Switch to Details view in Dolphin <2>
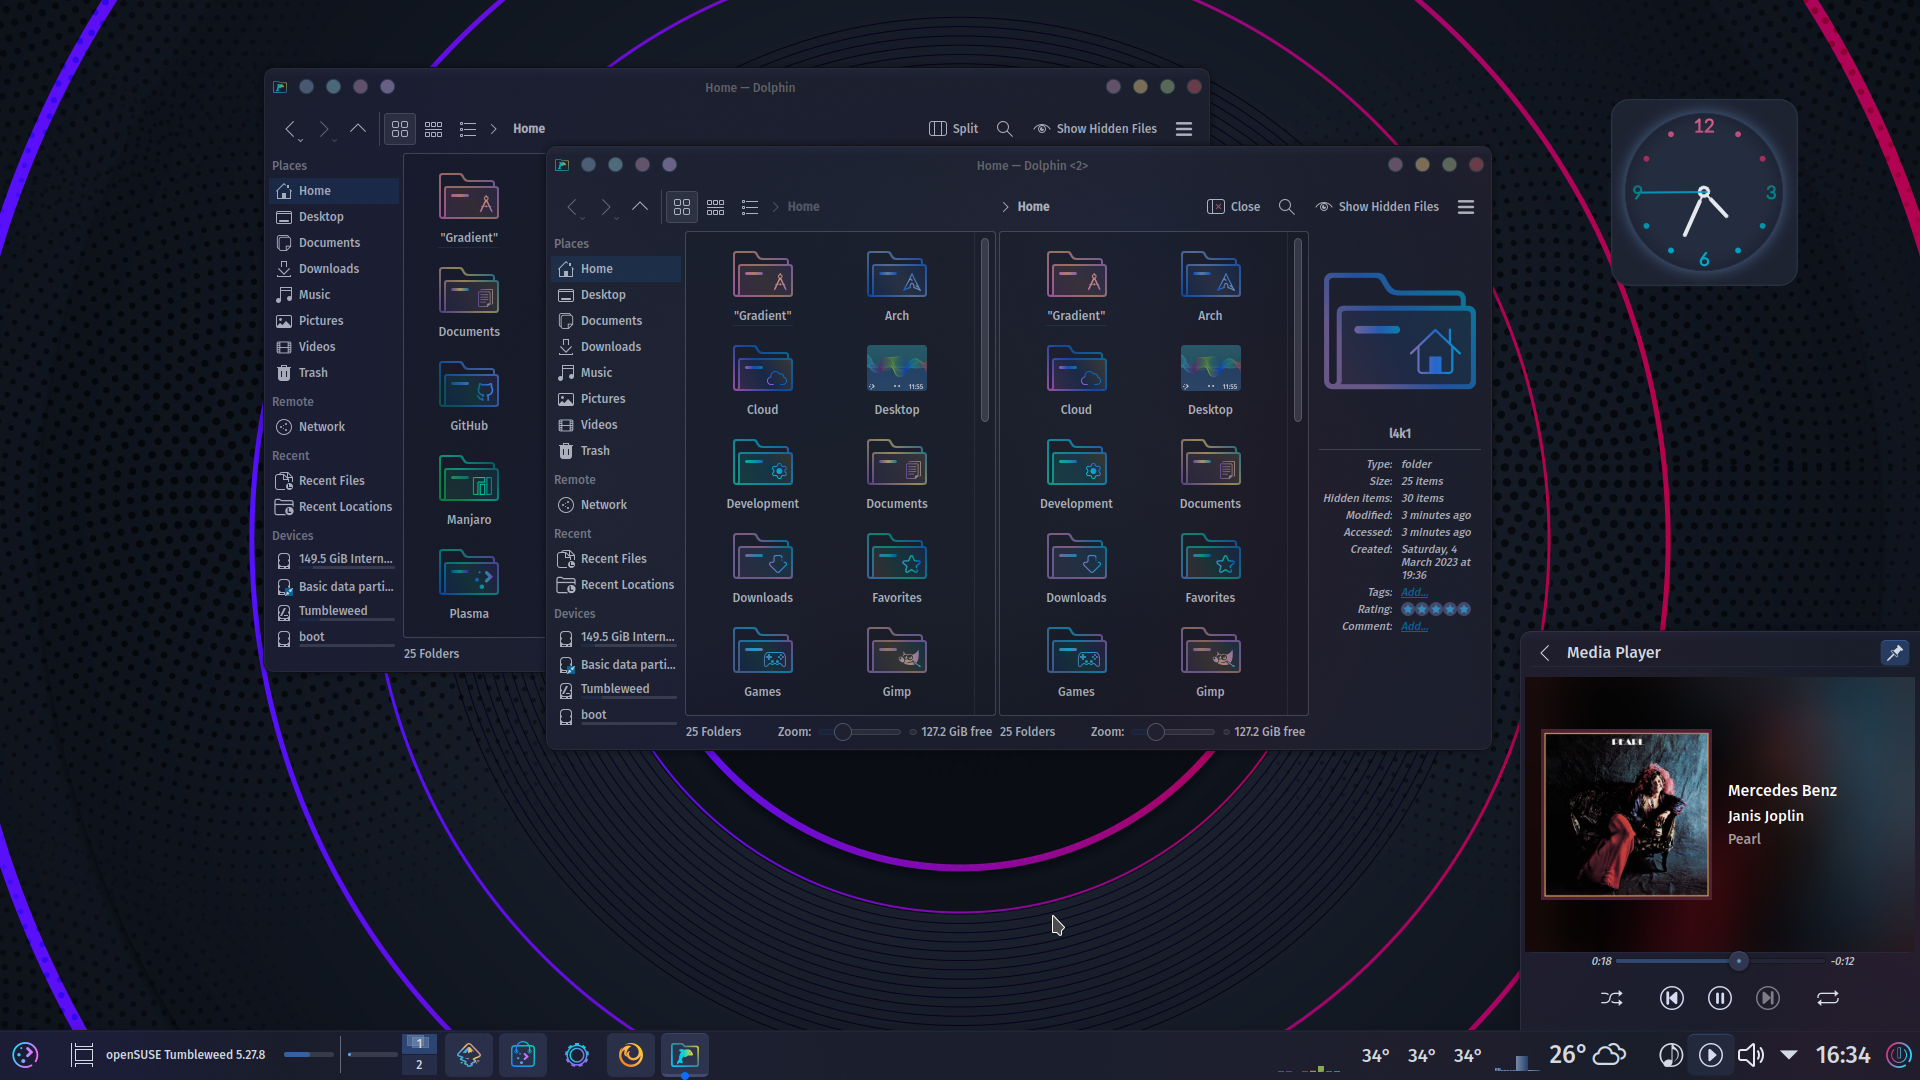Screen dimensions: 1920x1080 coord(750,207)
